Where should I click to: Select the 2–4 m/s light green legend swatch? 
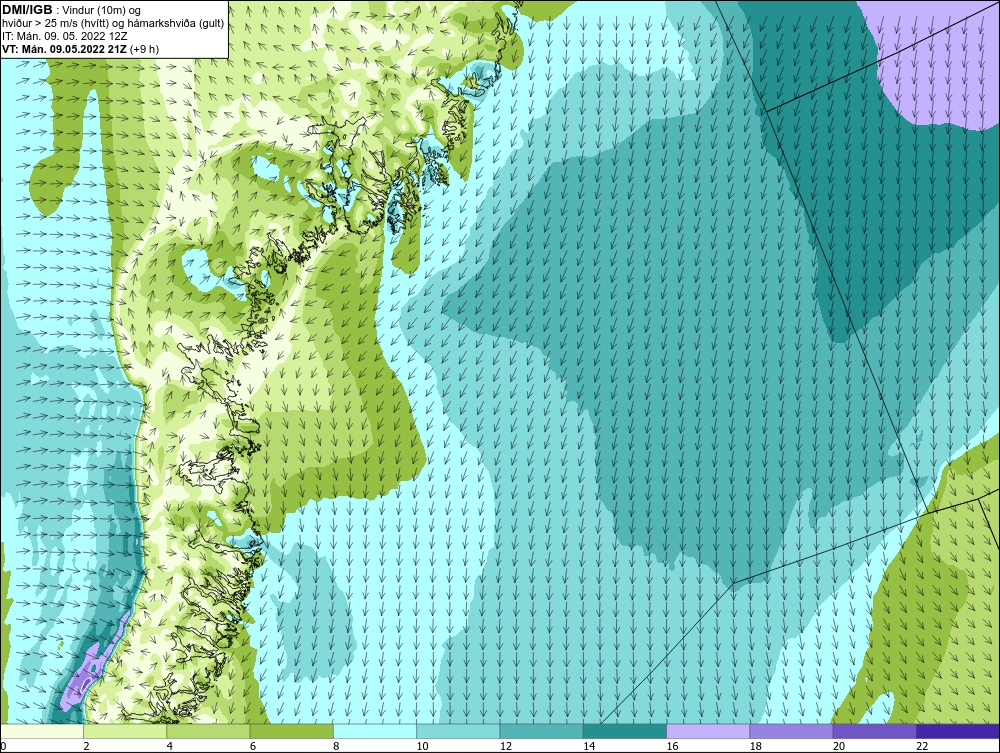[x=125, y=731]
